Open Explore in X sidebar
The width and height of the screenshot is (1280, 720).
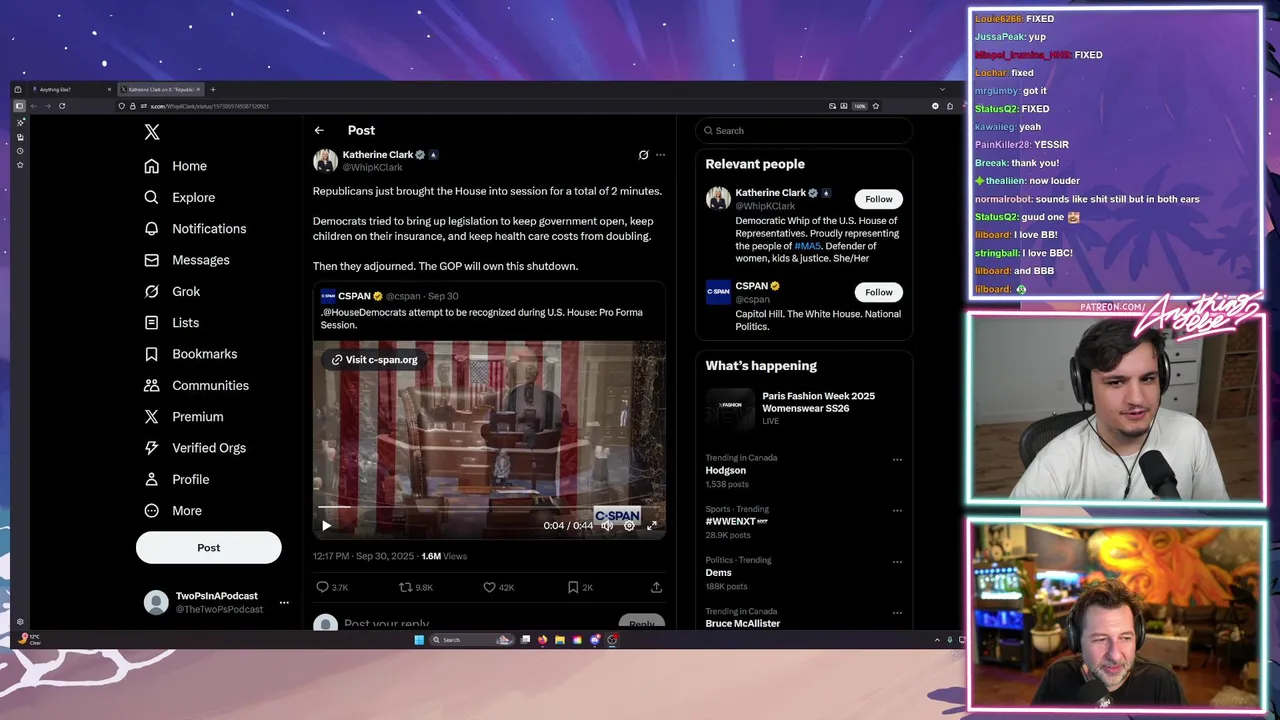179,197
